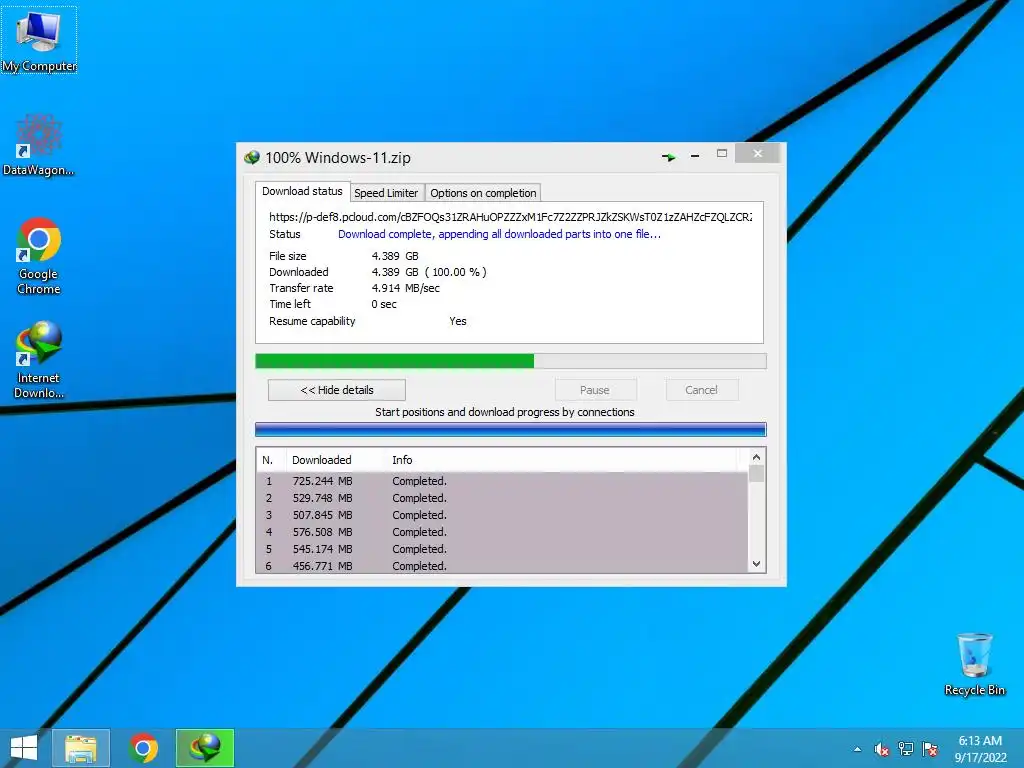
Task: Click the Hide details button
Action: click(x=337, y=390)
